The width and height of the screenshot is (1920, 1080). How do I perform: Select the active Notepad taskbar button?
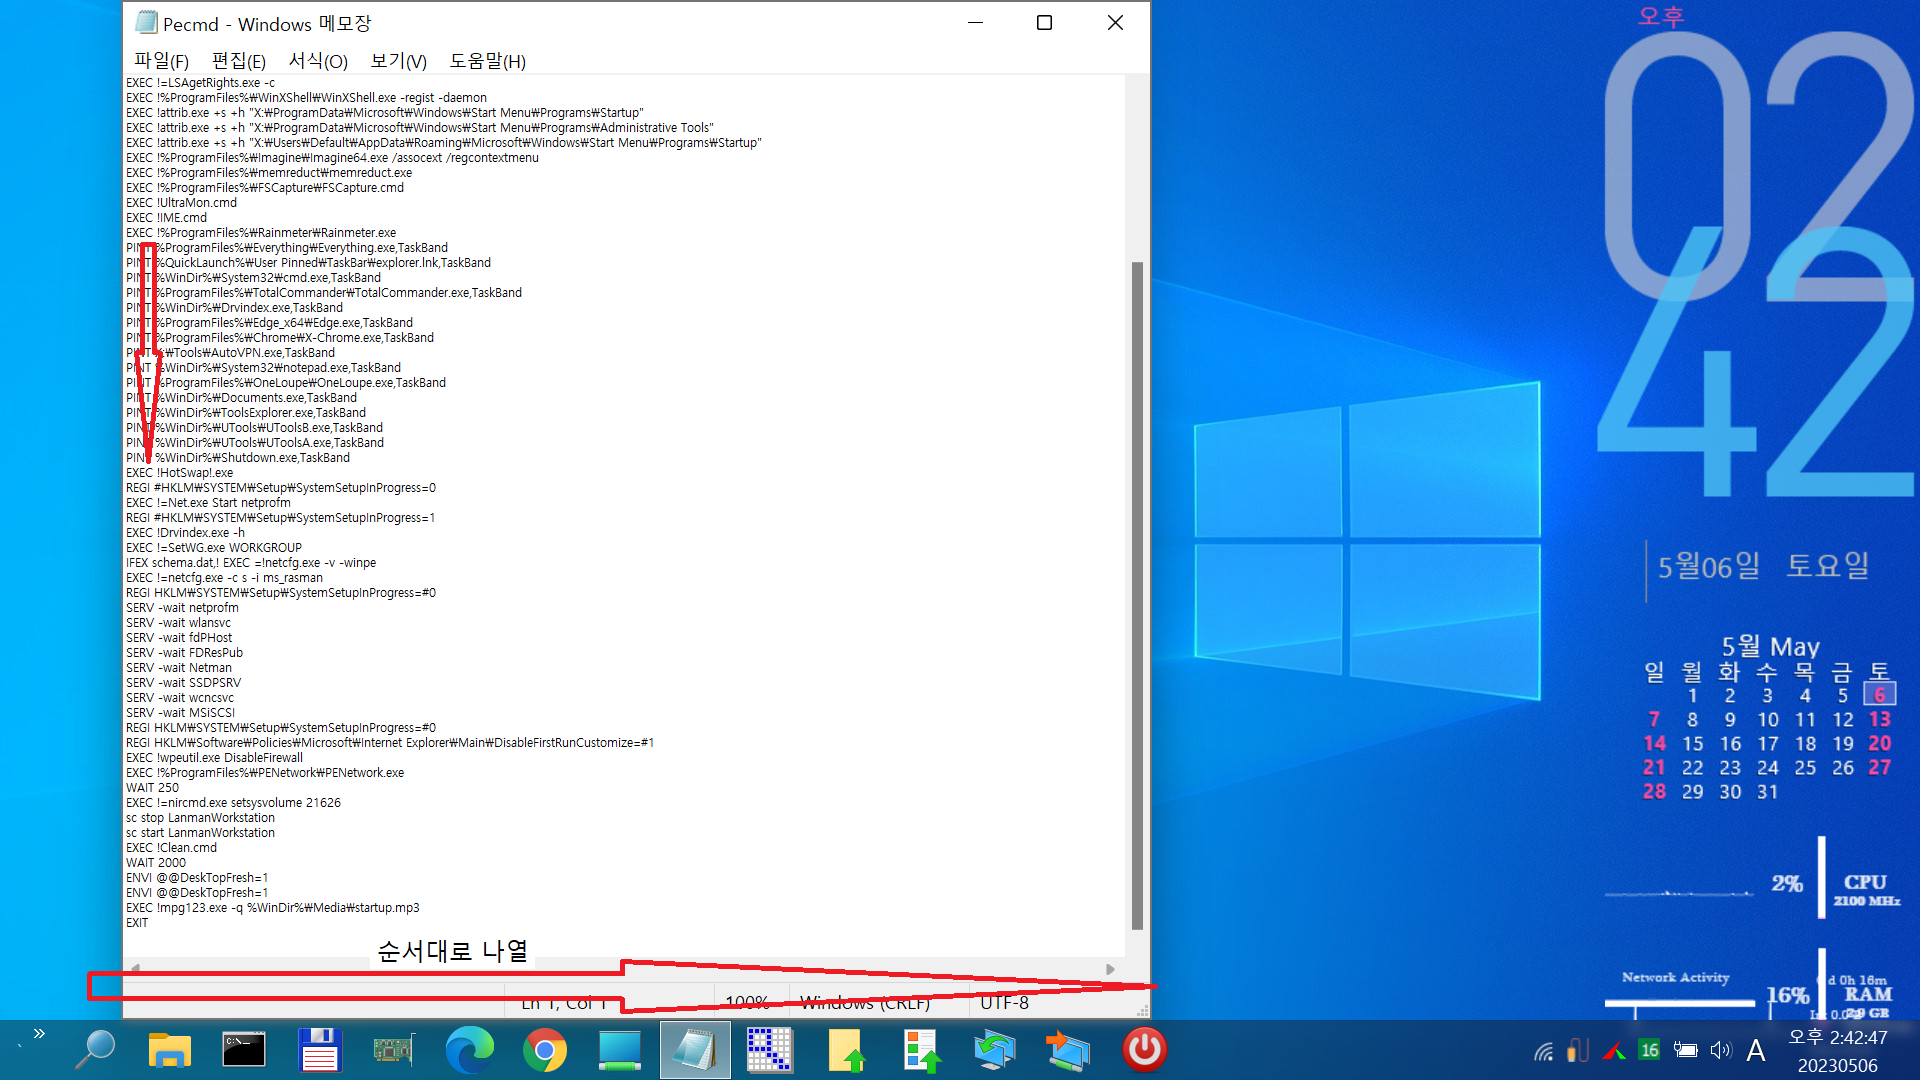695,1049
